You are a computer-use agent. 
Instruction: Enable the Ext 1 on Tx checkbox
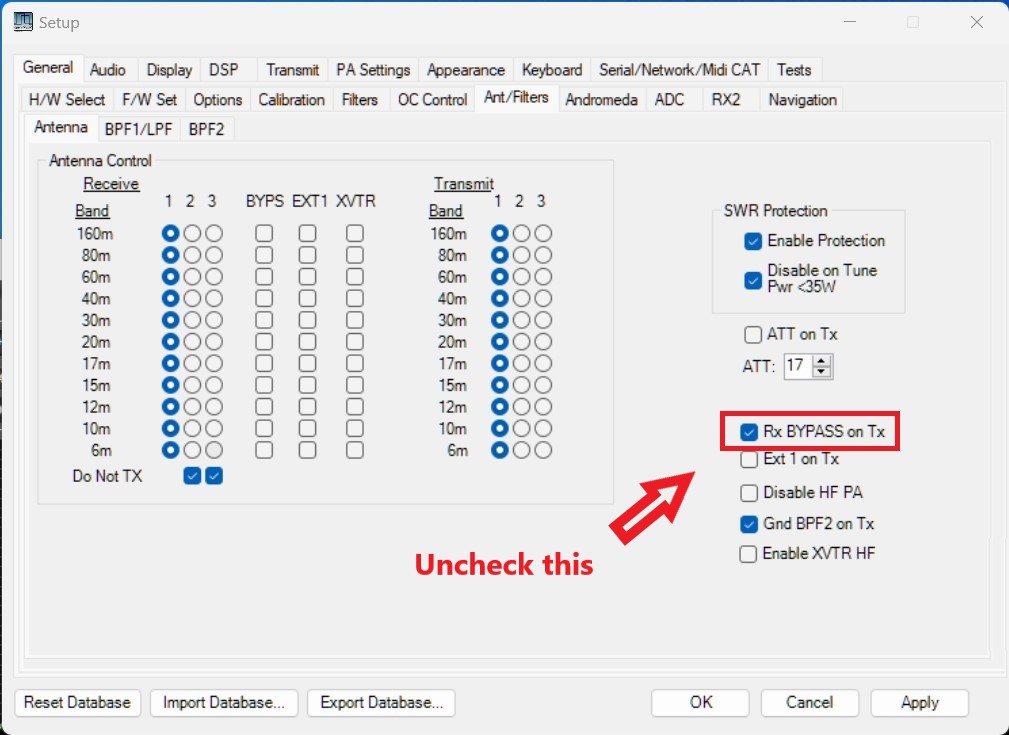748,460
